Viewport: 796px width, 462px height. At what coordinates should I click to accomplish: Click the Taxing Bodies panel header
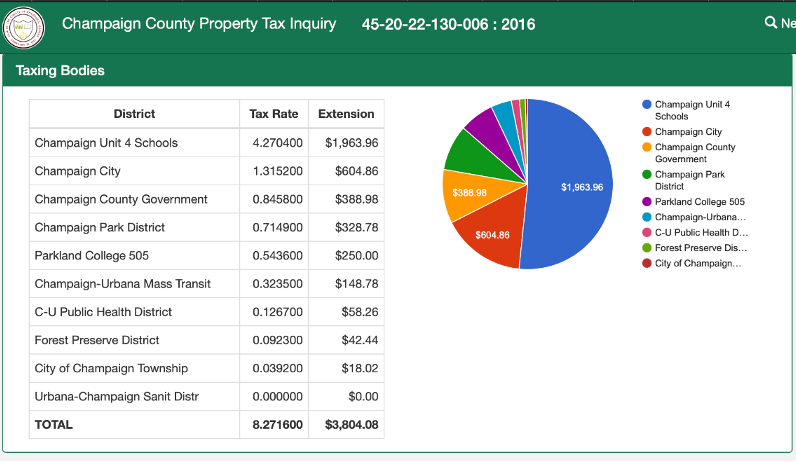pos(398,71)
